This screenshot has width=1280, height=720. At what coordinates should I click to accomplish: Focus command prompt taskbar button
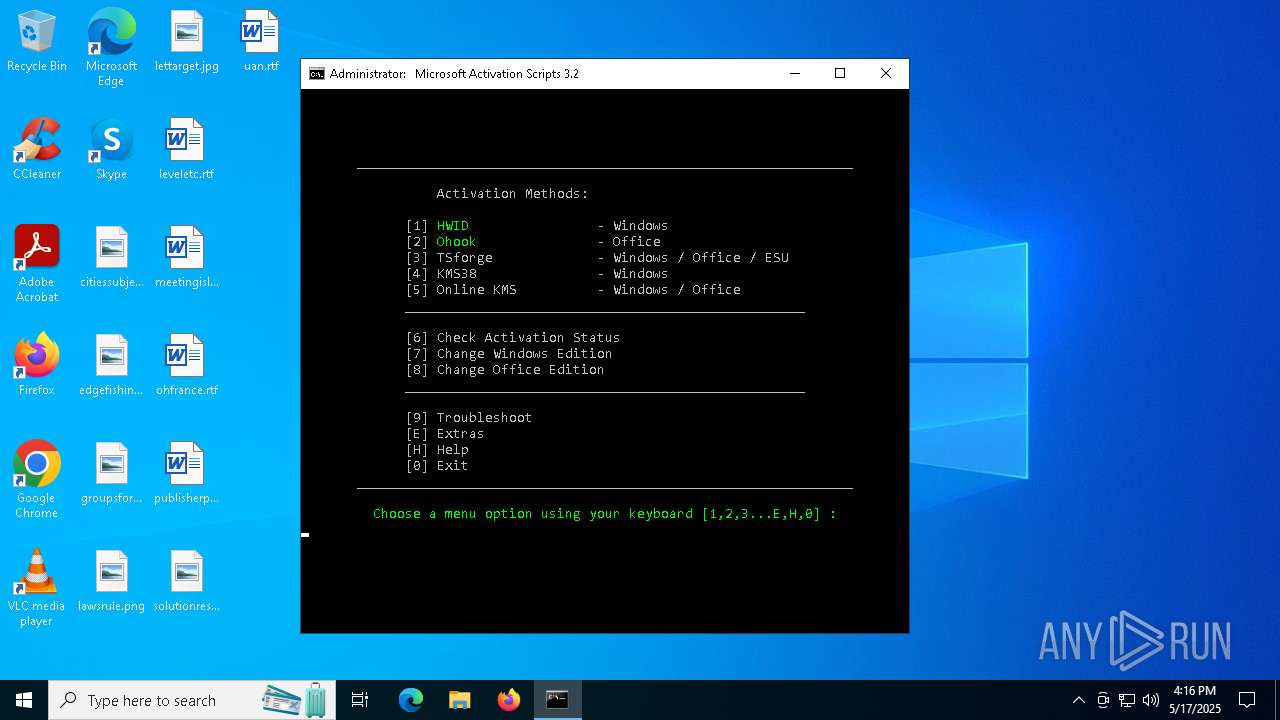[558, 700]
